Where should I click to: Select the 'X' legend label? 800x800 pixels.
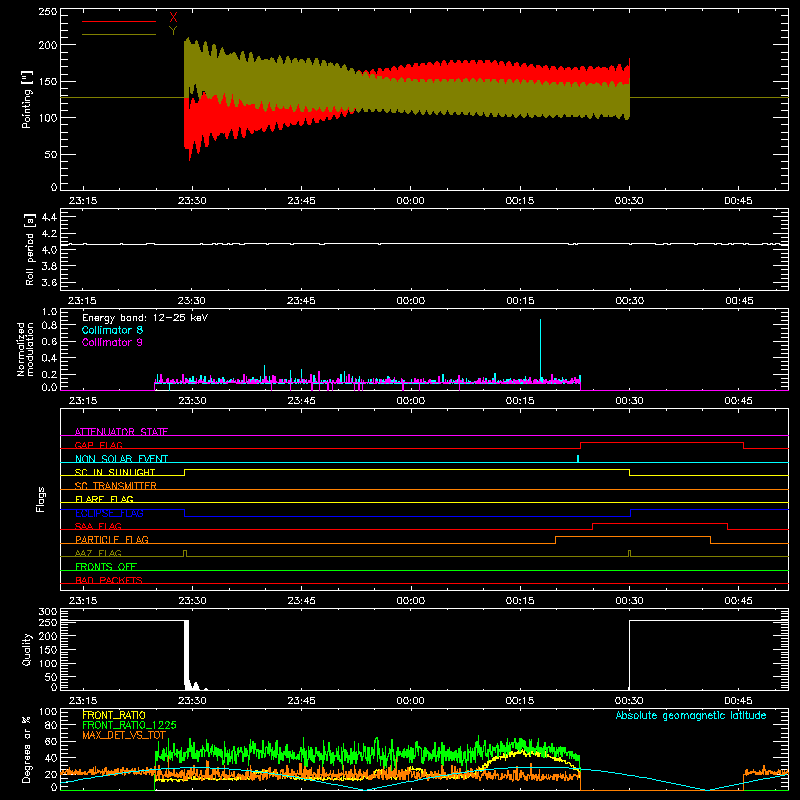tap(173, 18)
